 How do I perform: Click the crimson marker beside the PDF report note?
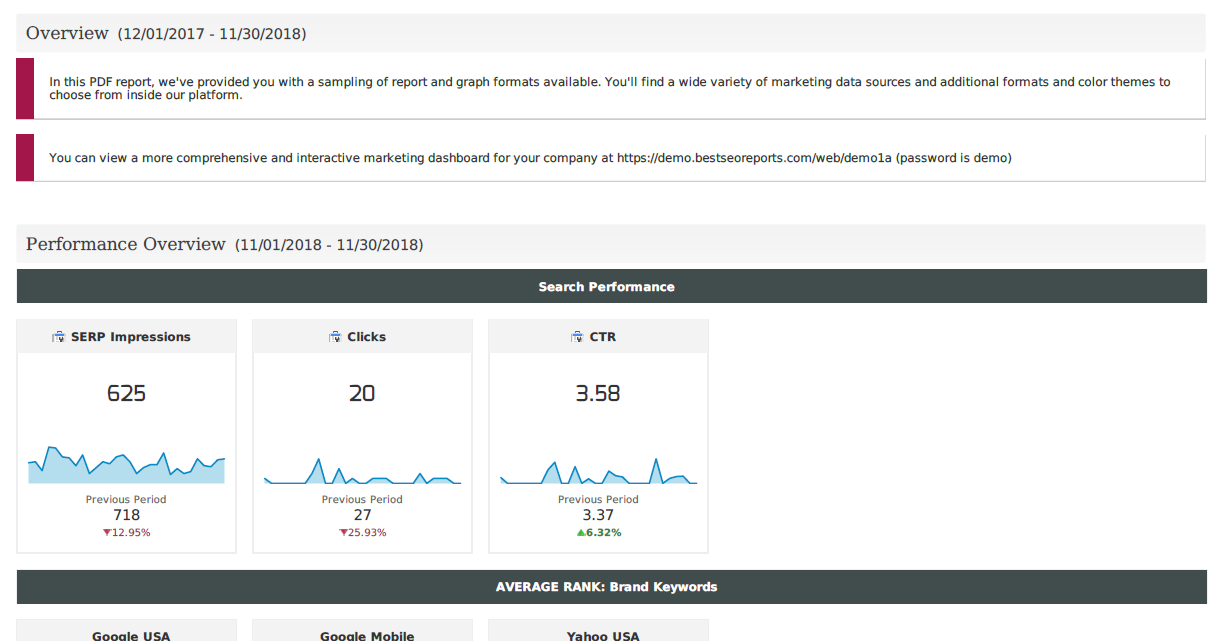(25, 89)
